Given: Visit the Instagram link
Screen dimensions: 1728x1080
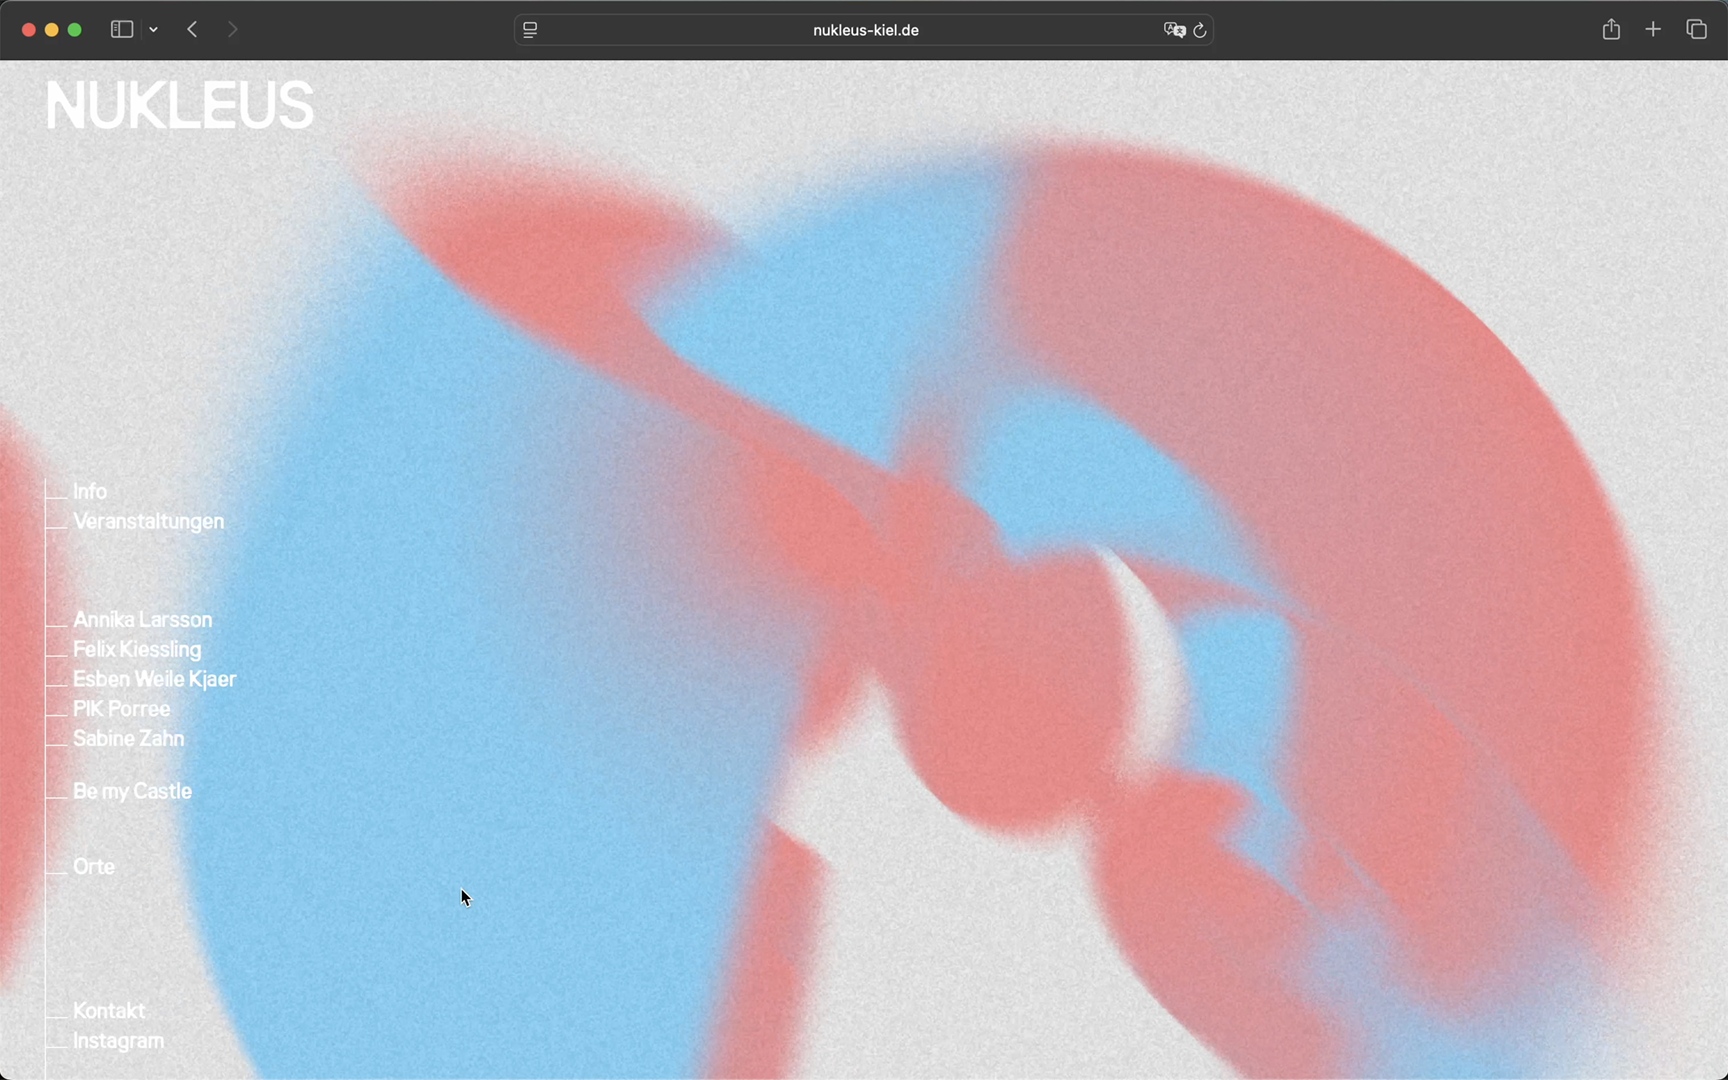Looking at the screenshot, I should point(118,1041).
